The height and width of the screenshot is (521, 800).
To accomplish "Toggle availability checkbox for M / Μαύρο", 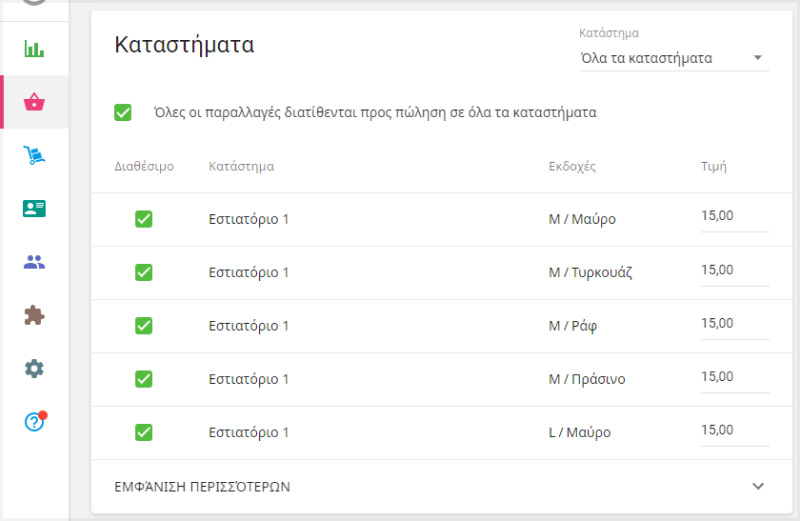I will tap(143, 219).
